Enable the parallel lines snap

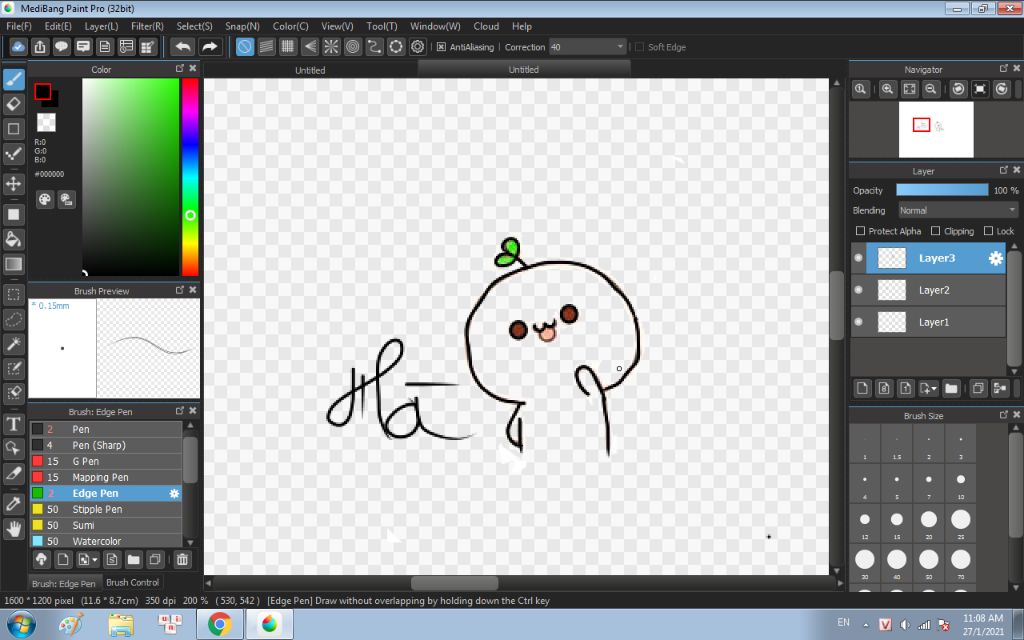[266, 47]
